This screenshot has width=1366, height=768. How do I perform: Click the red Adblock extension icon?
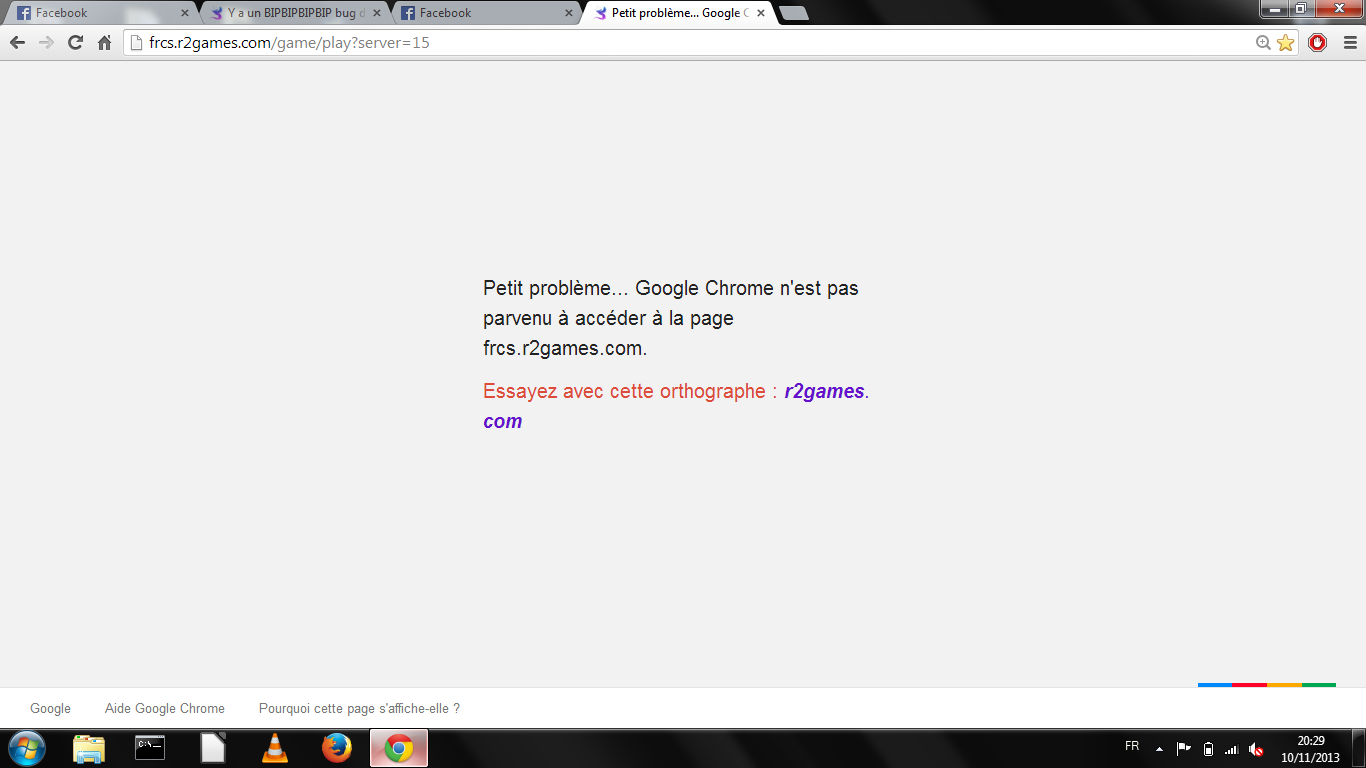pos(1317,43)
